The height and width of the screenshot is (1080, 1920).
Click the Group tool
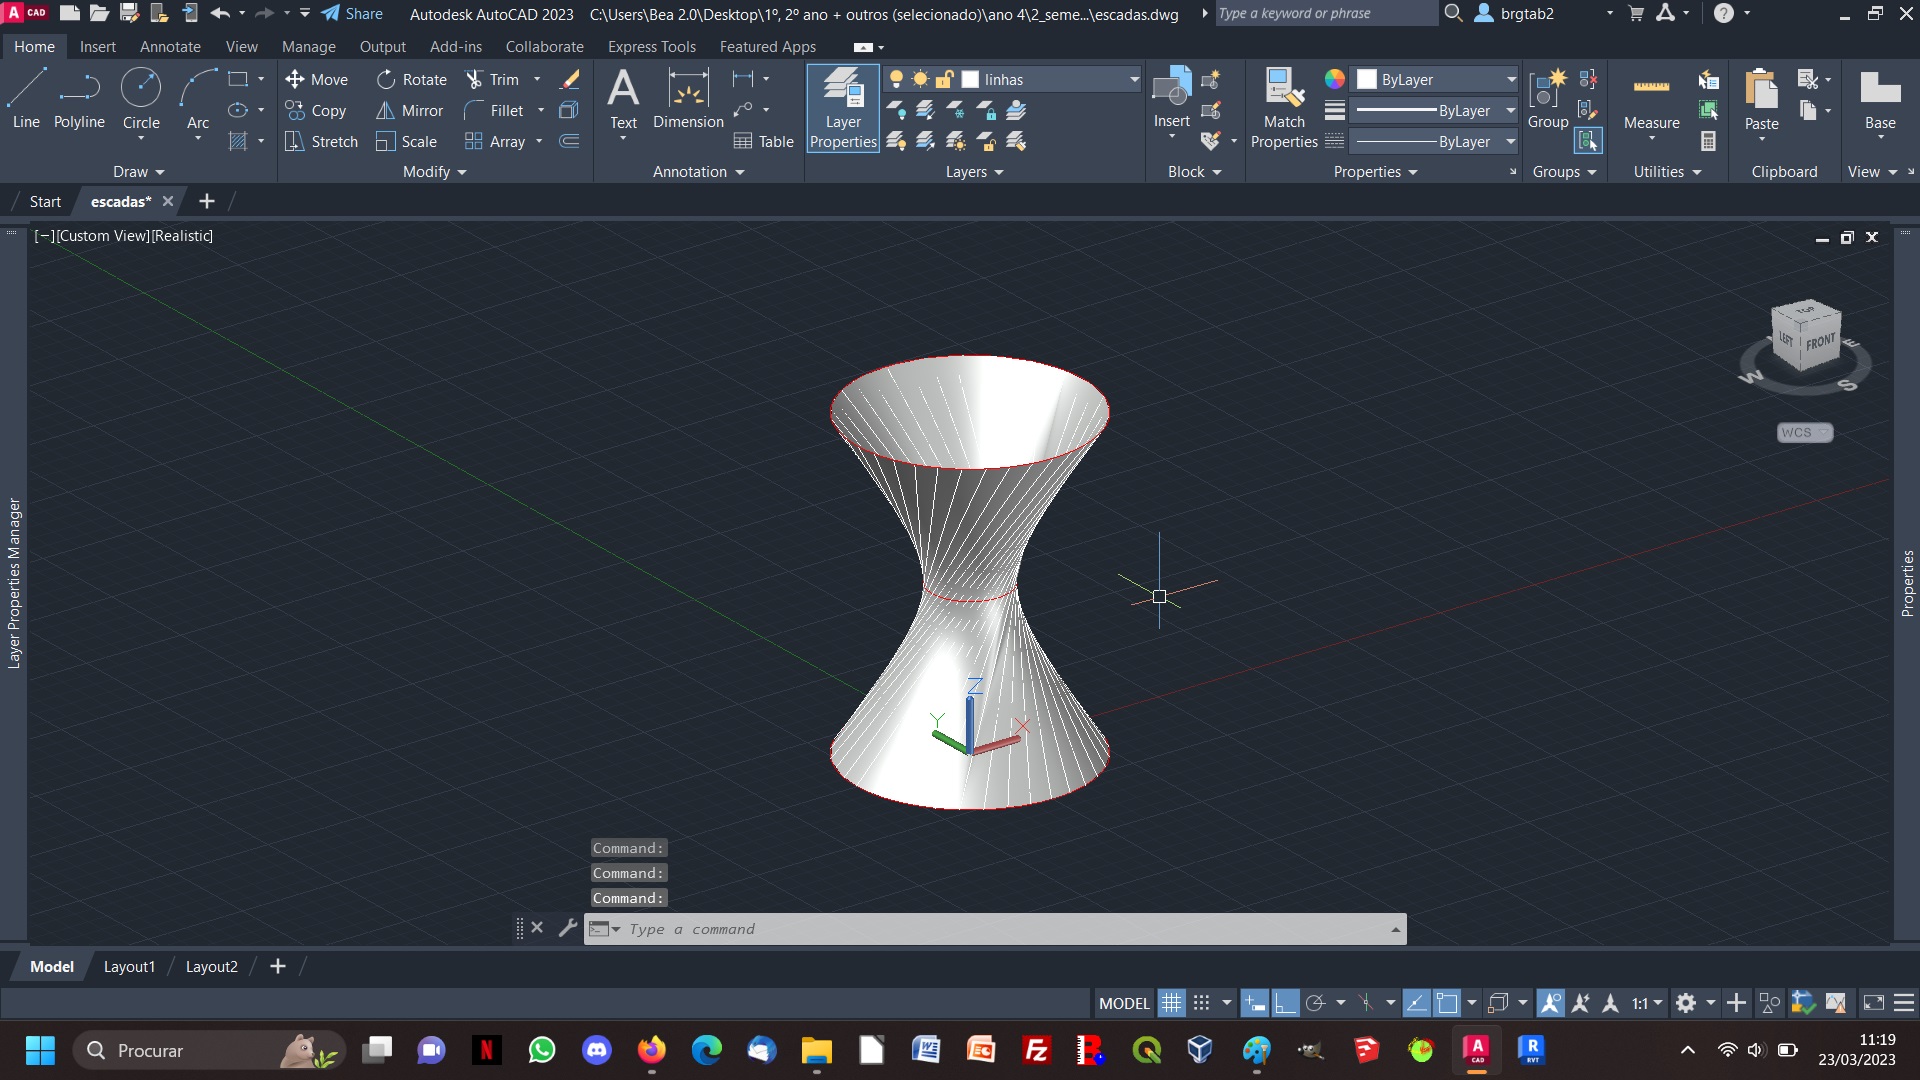(1548, 98)
